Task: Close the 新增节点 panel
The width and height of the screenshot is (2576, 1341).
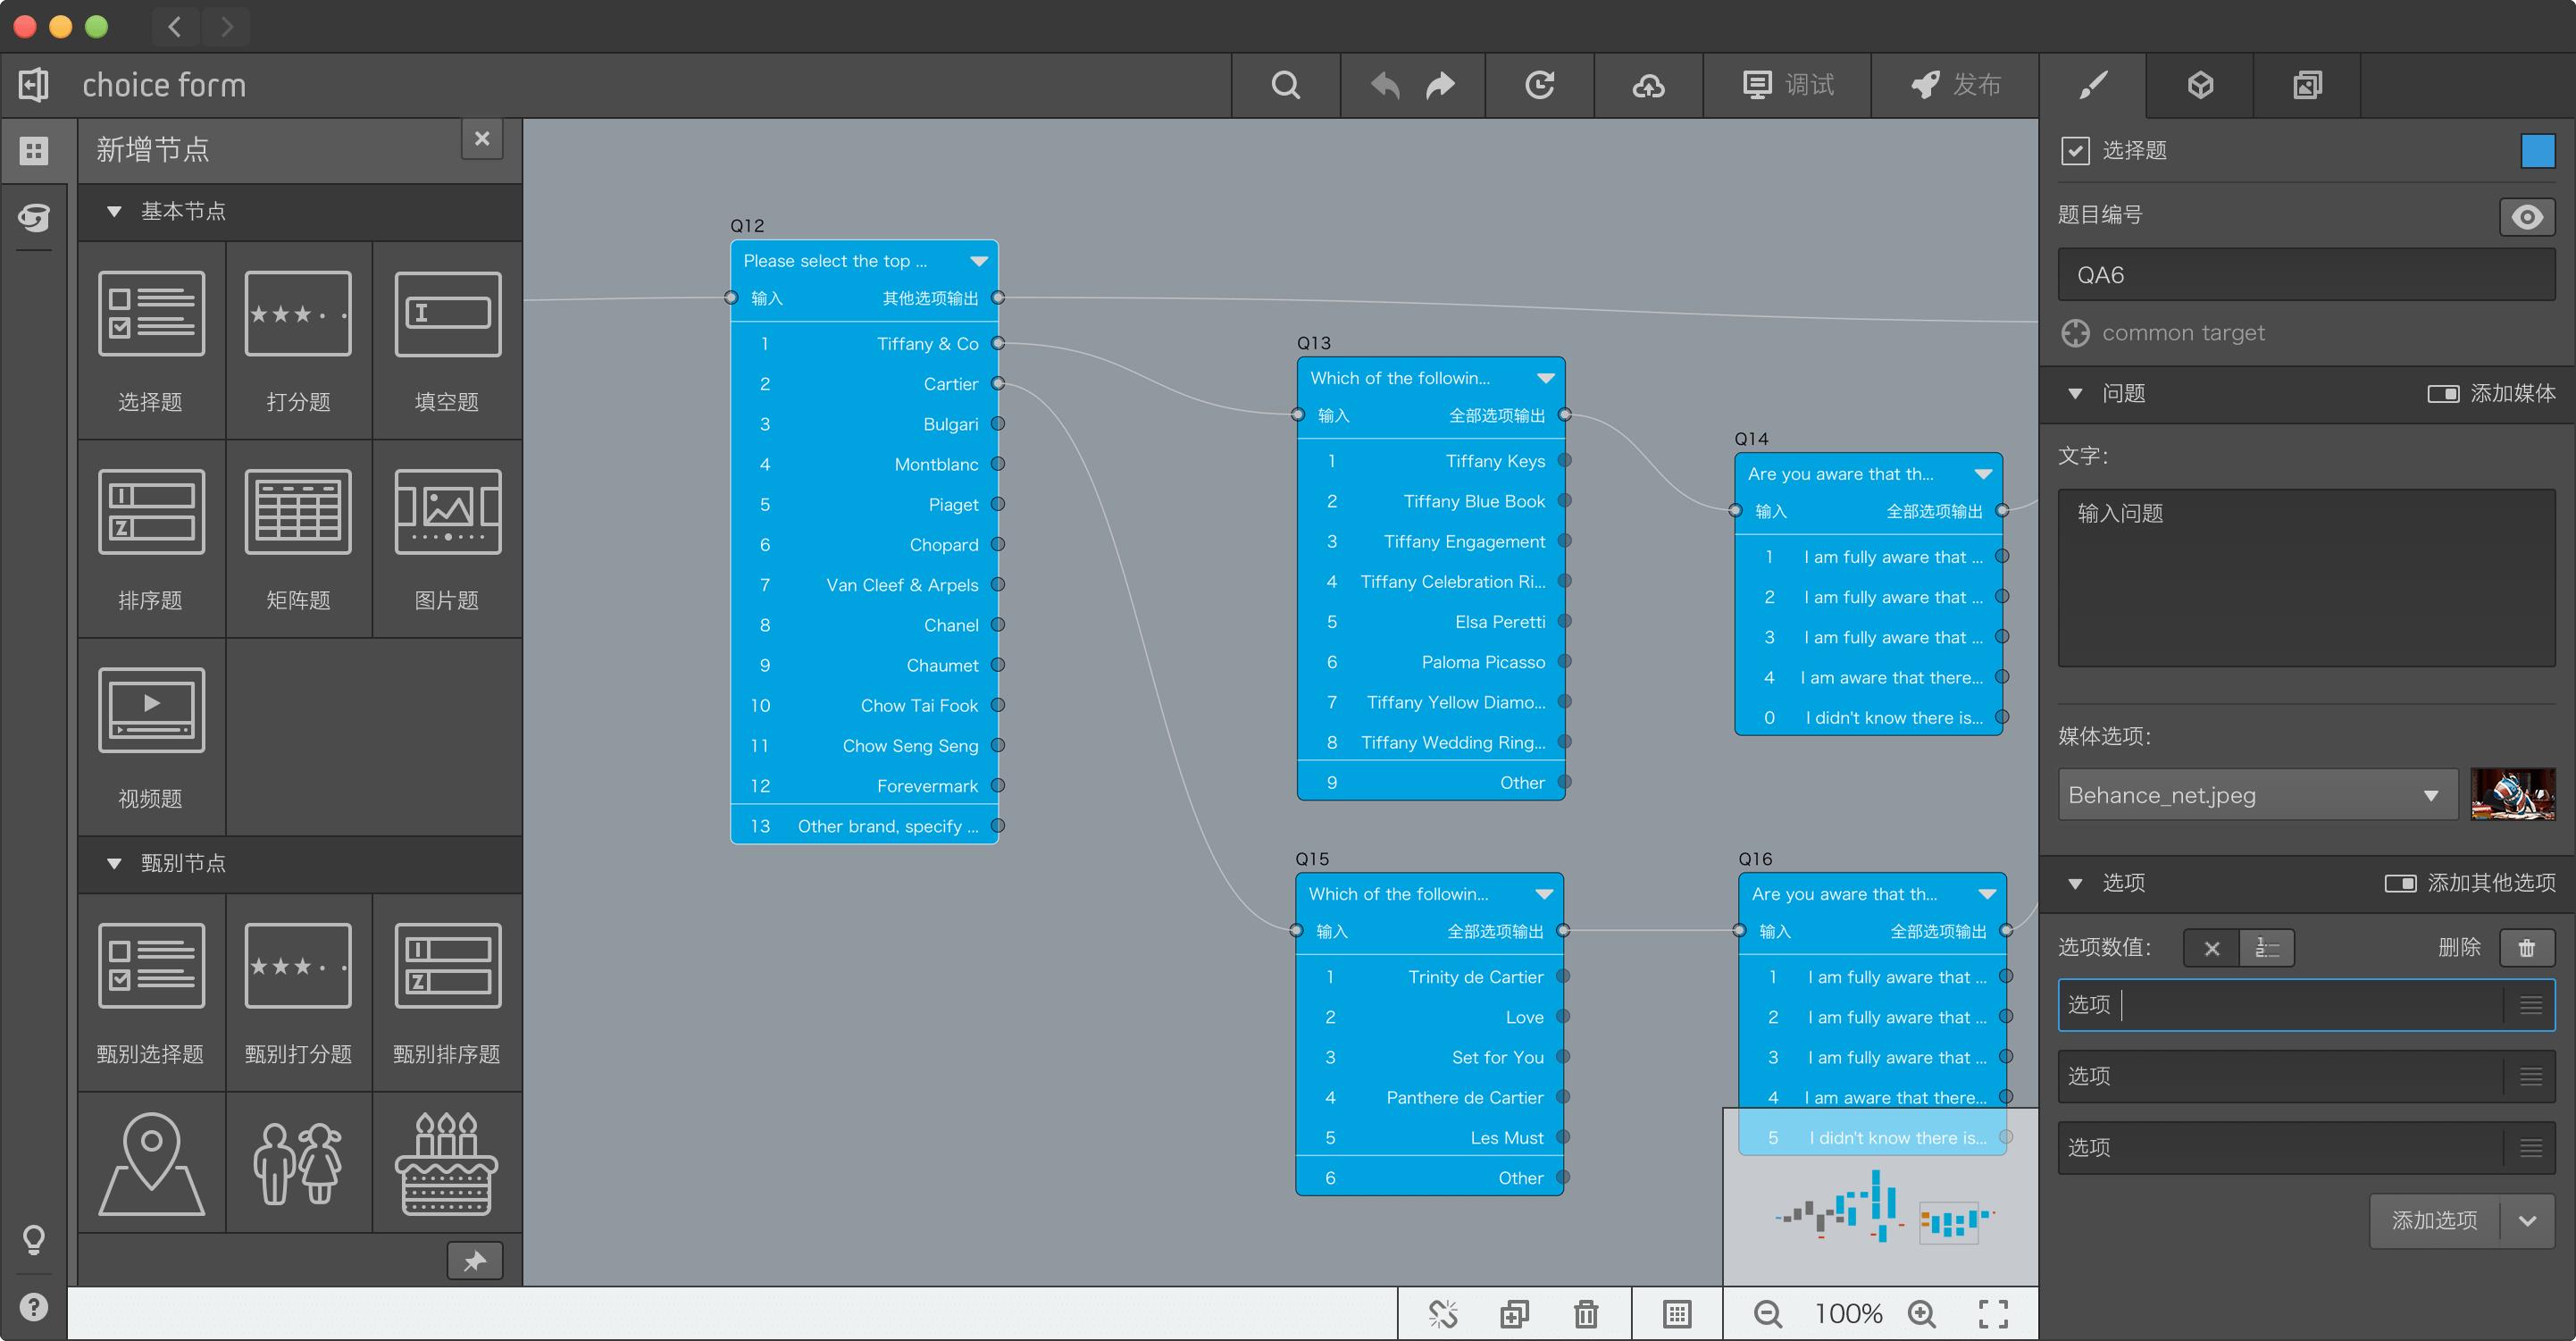Action: [482, 139]
